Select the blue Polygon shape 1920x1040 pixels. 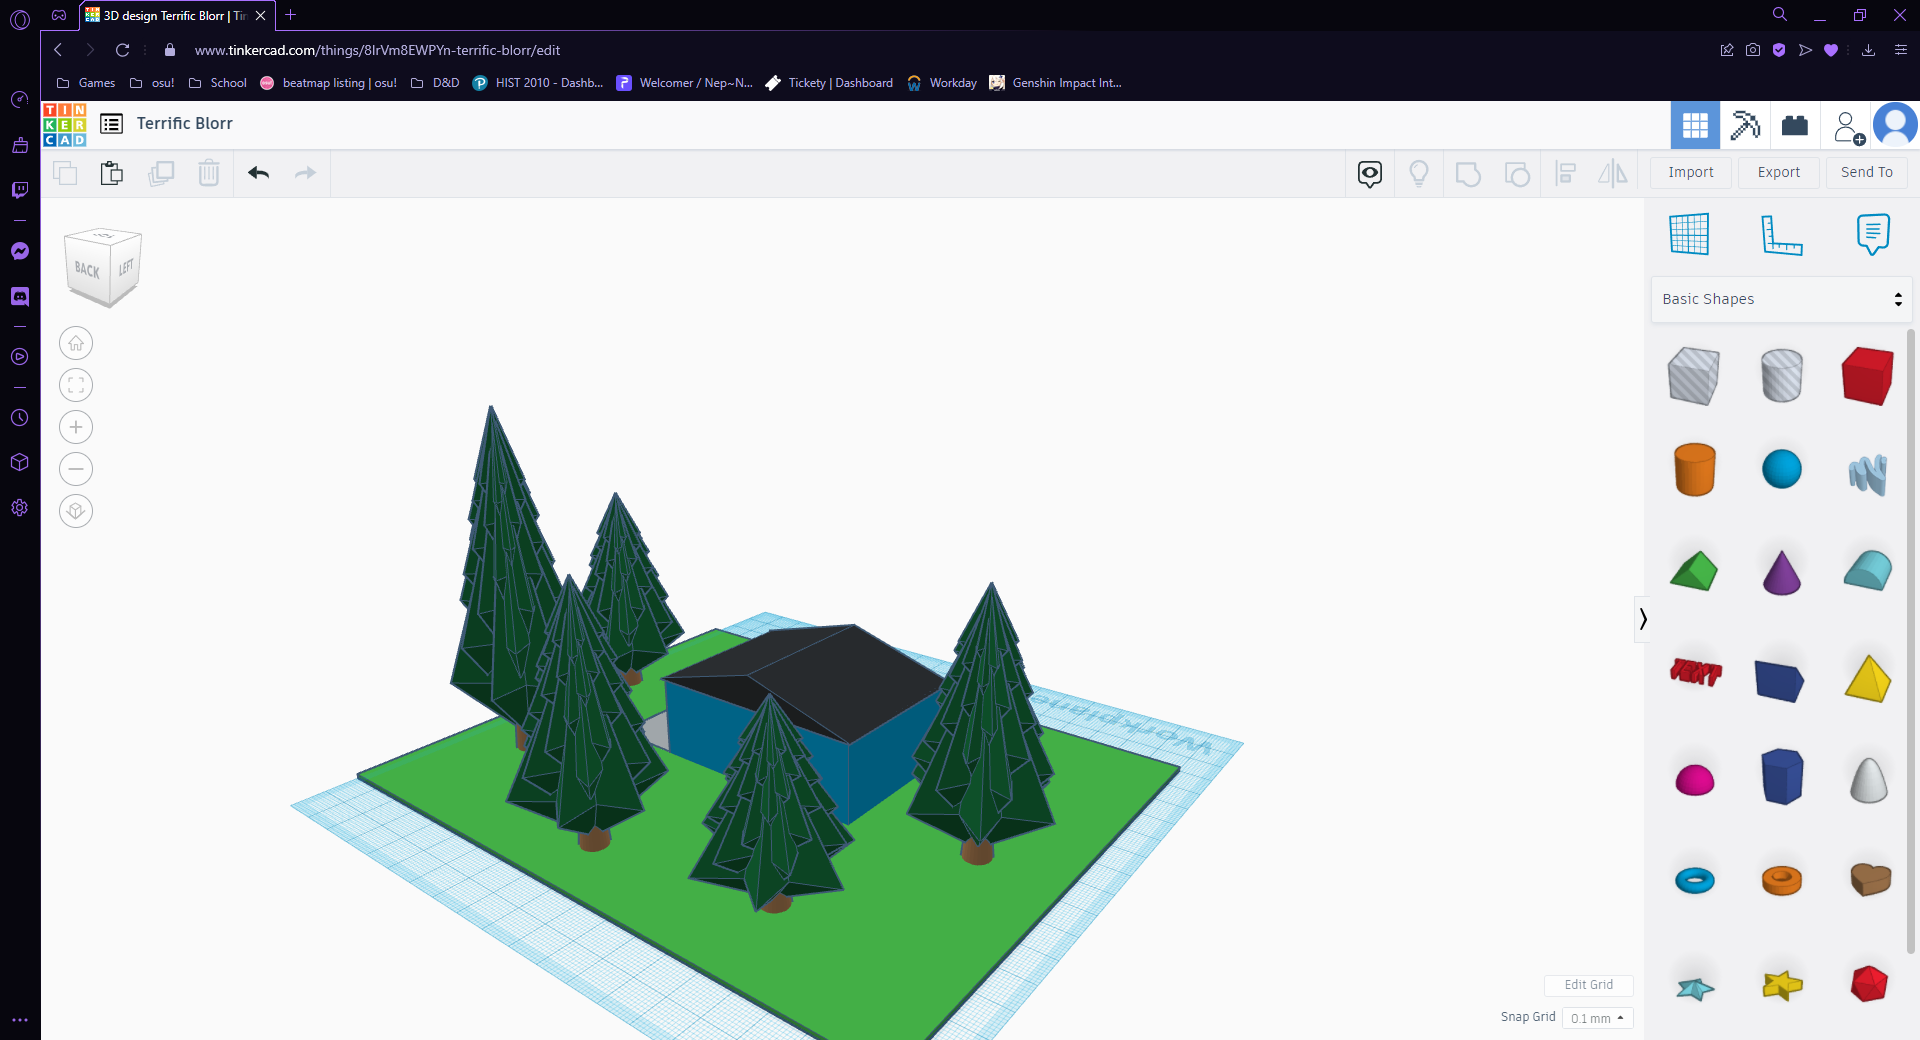[x=1781, y=777]
